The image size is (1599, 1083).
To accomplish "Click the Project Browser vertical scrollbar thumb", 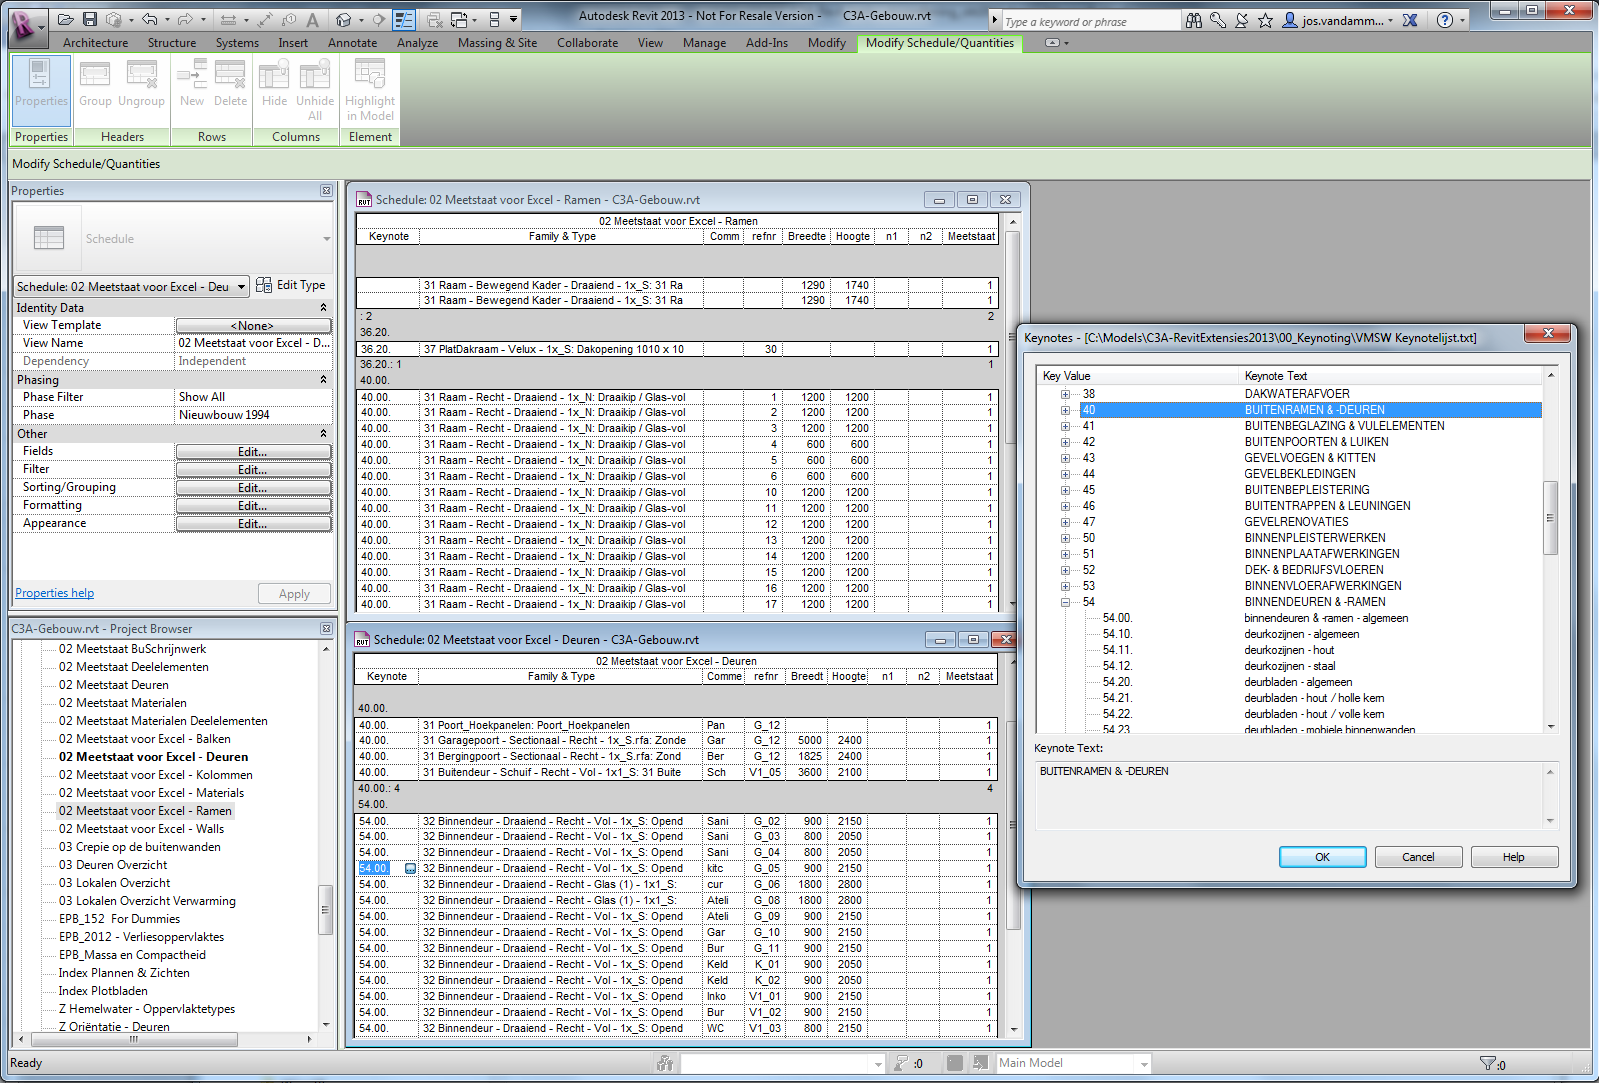I will coord(325,910).
